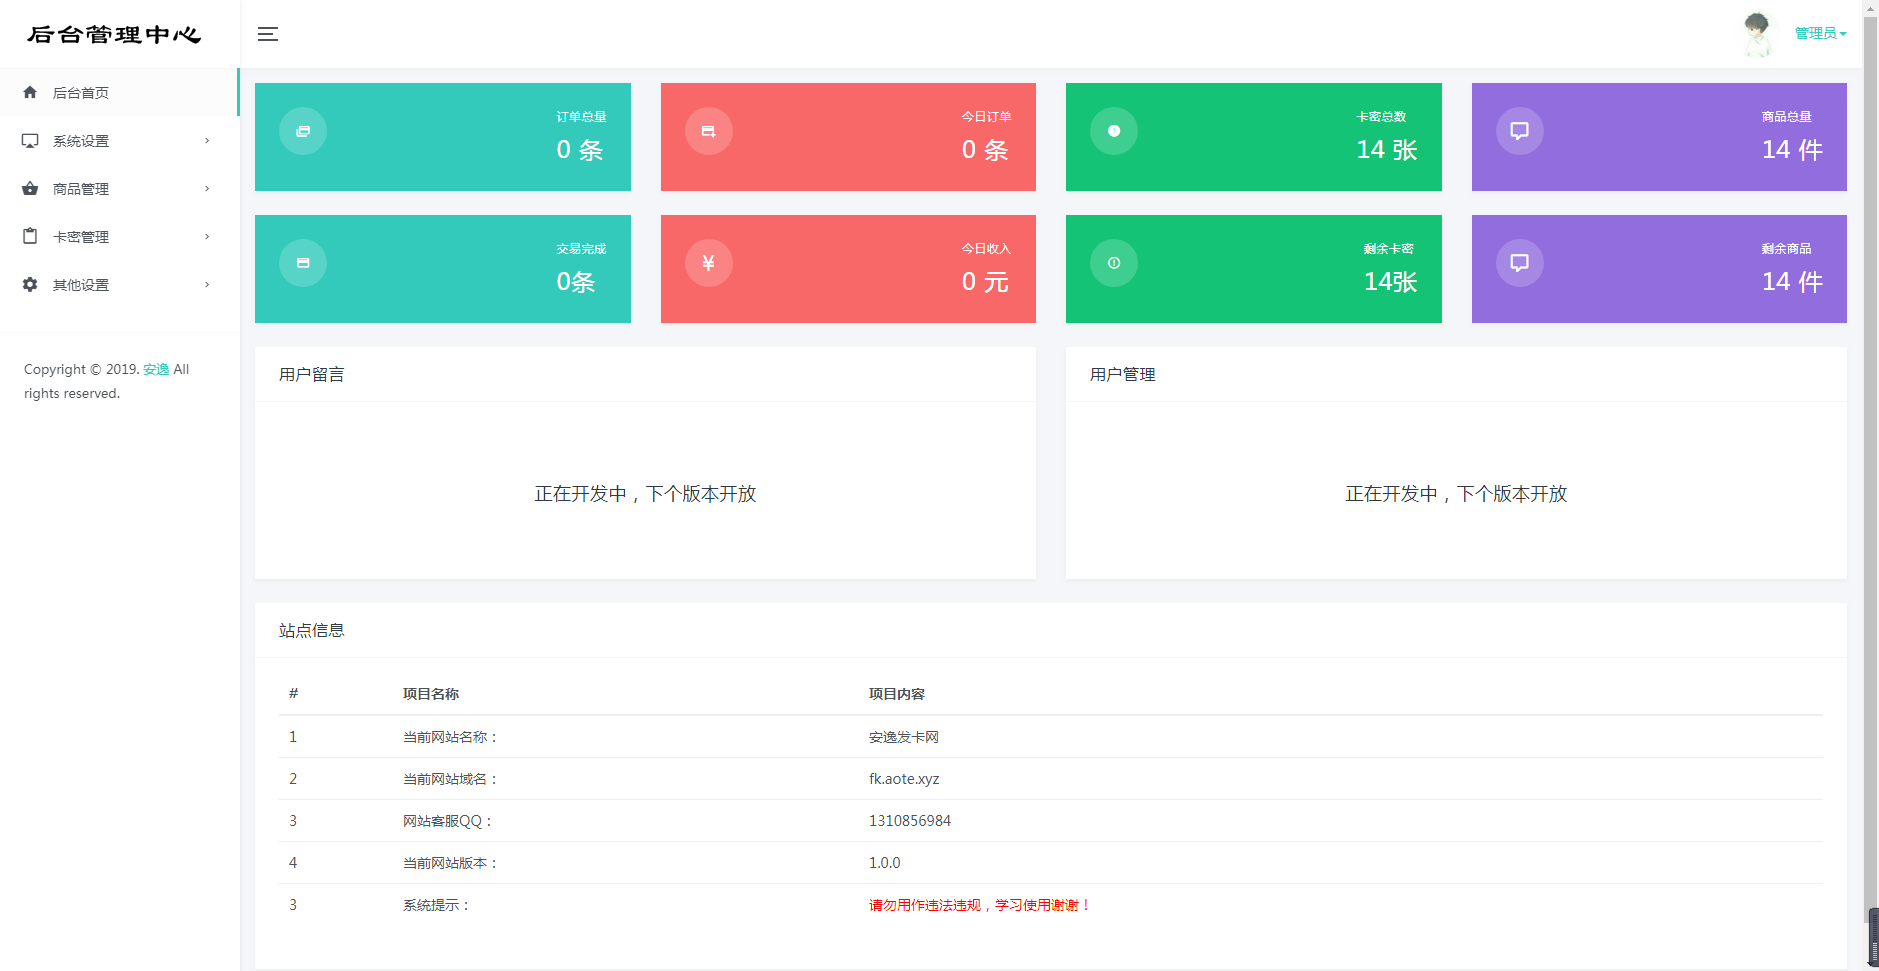
Task: Click the circular icon on 剩余卡密 card
Action: (1114, 263)
